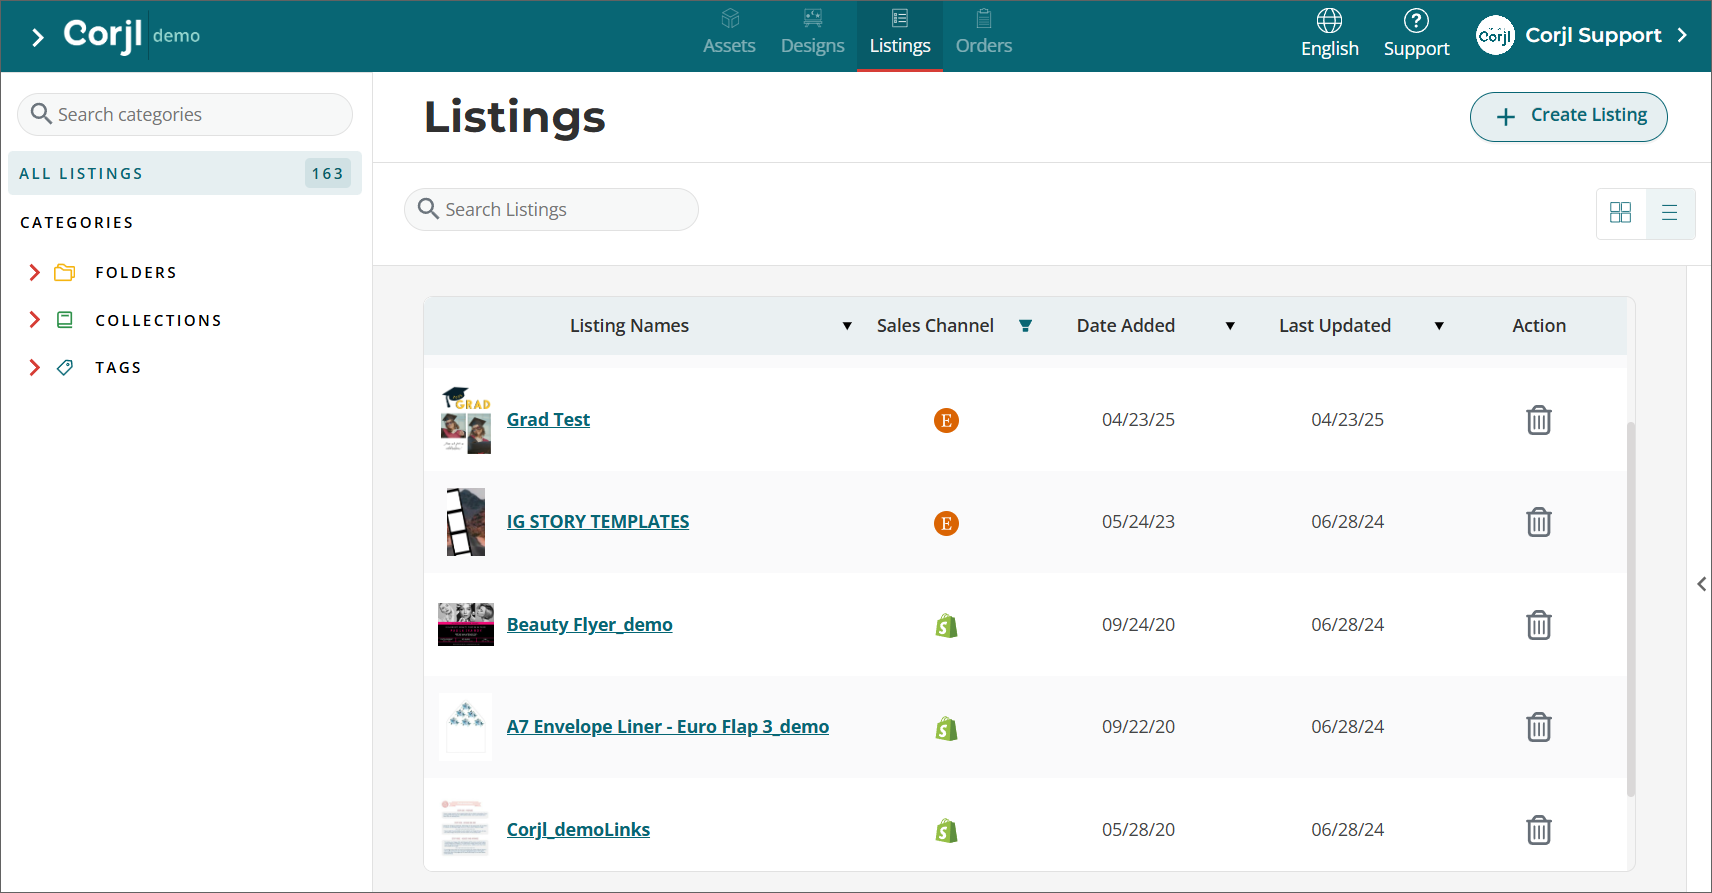Select the Listings tab
Viewport: 1712px width, 893px height.
(x=900, y=34)
